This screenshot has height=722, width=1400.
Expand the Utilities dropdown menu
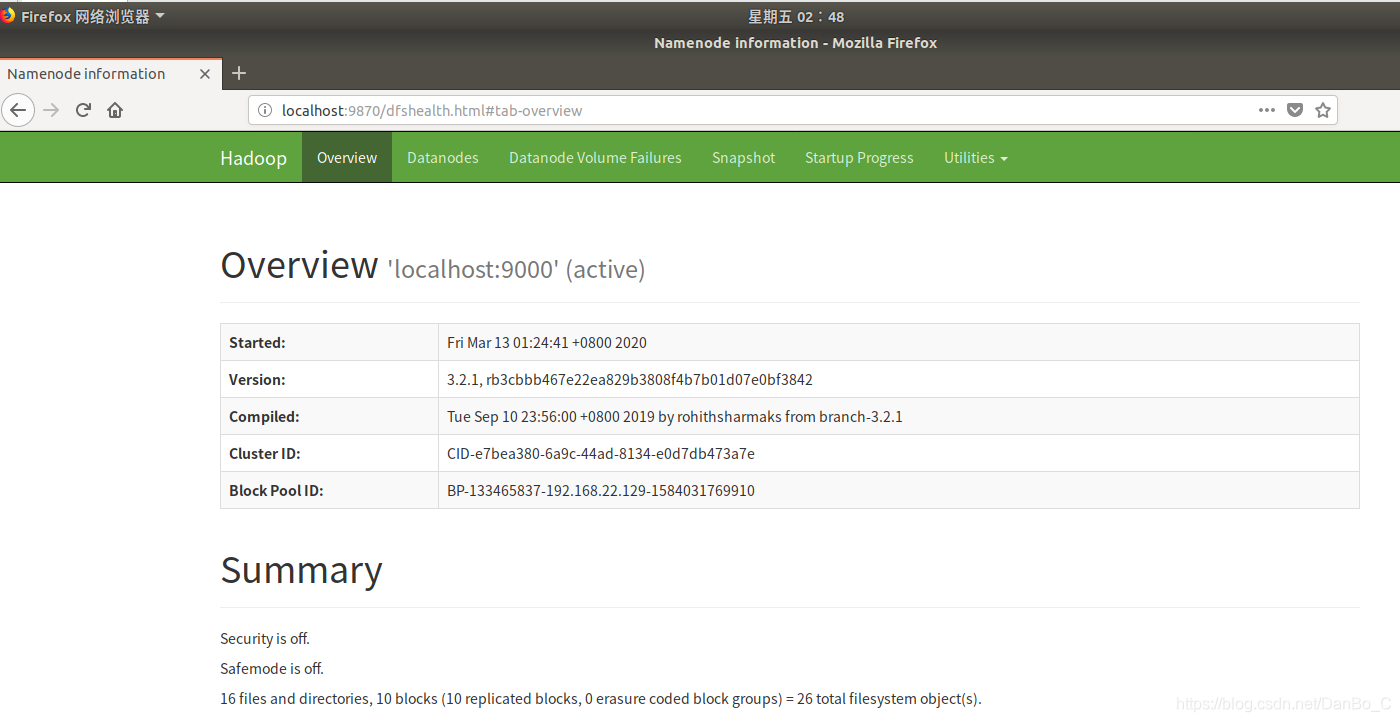[x=975, y=158]
